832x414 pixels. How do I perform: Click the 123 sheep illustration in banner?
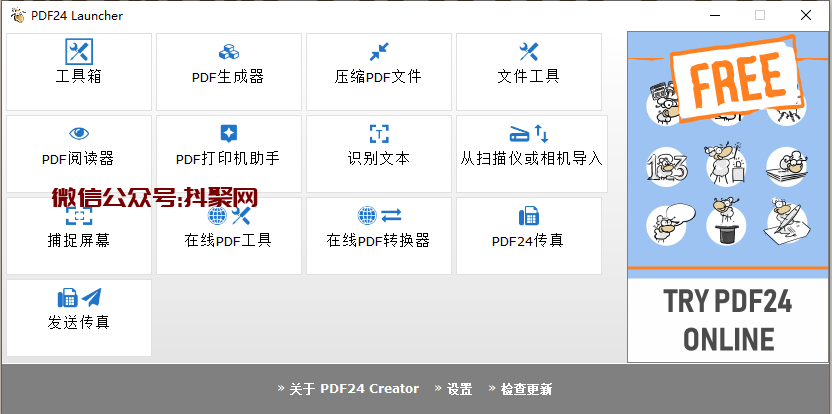pyautogui.click(x=667, y=166)
